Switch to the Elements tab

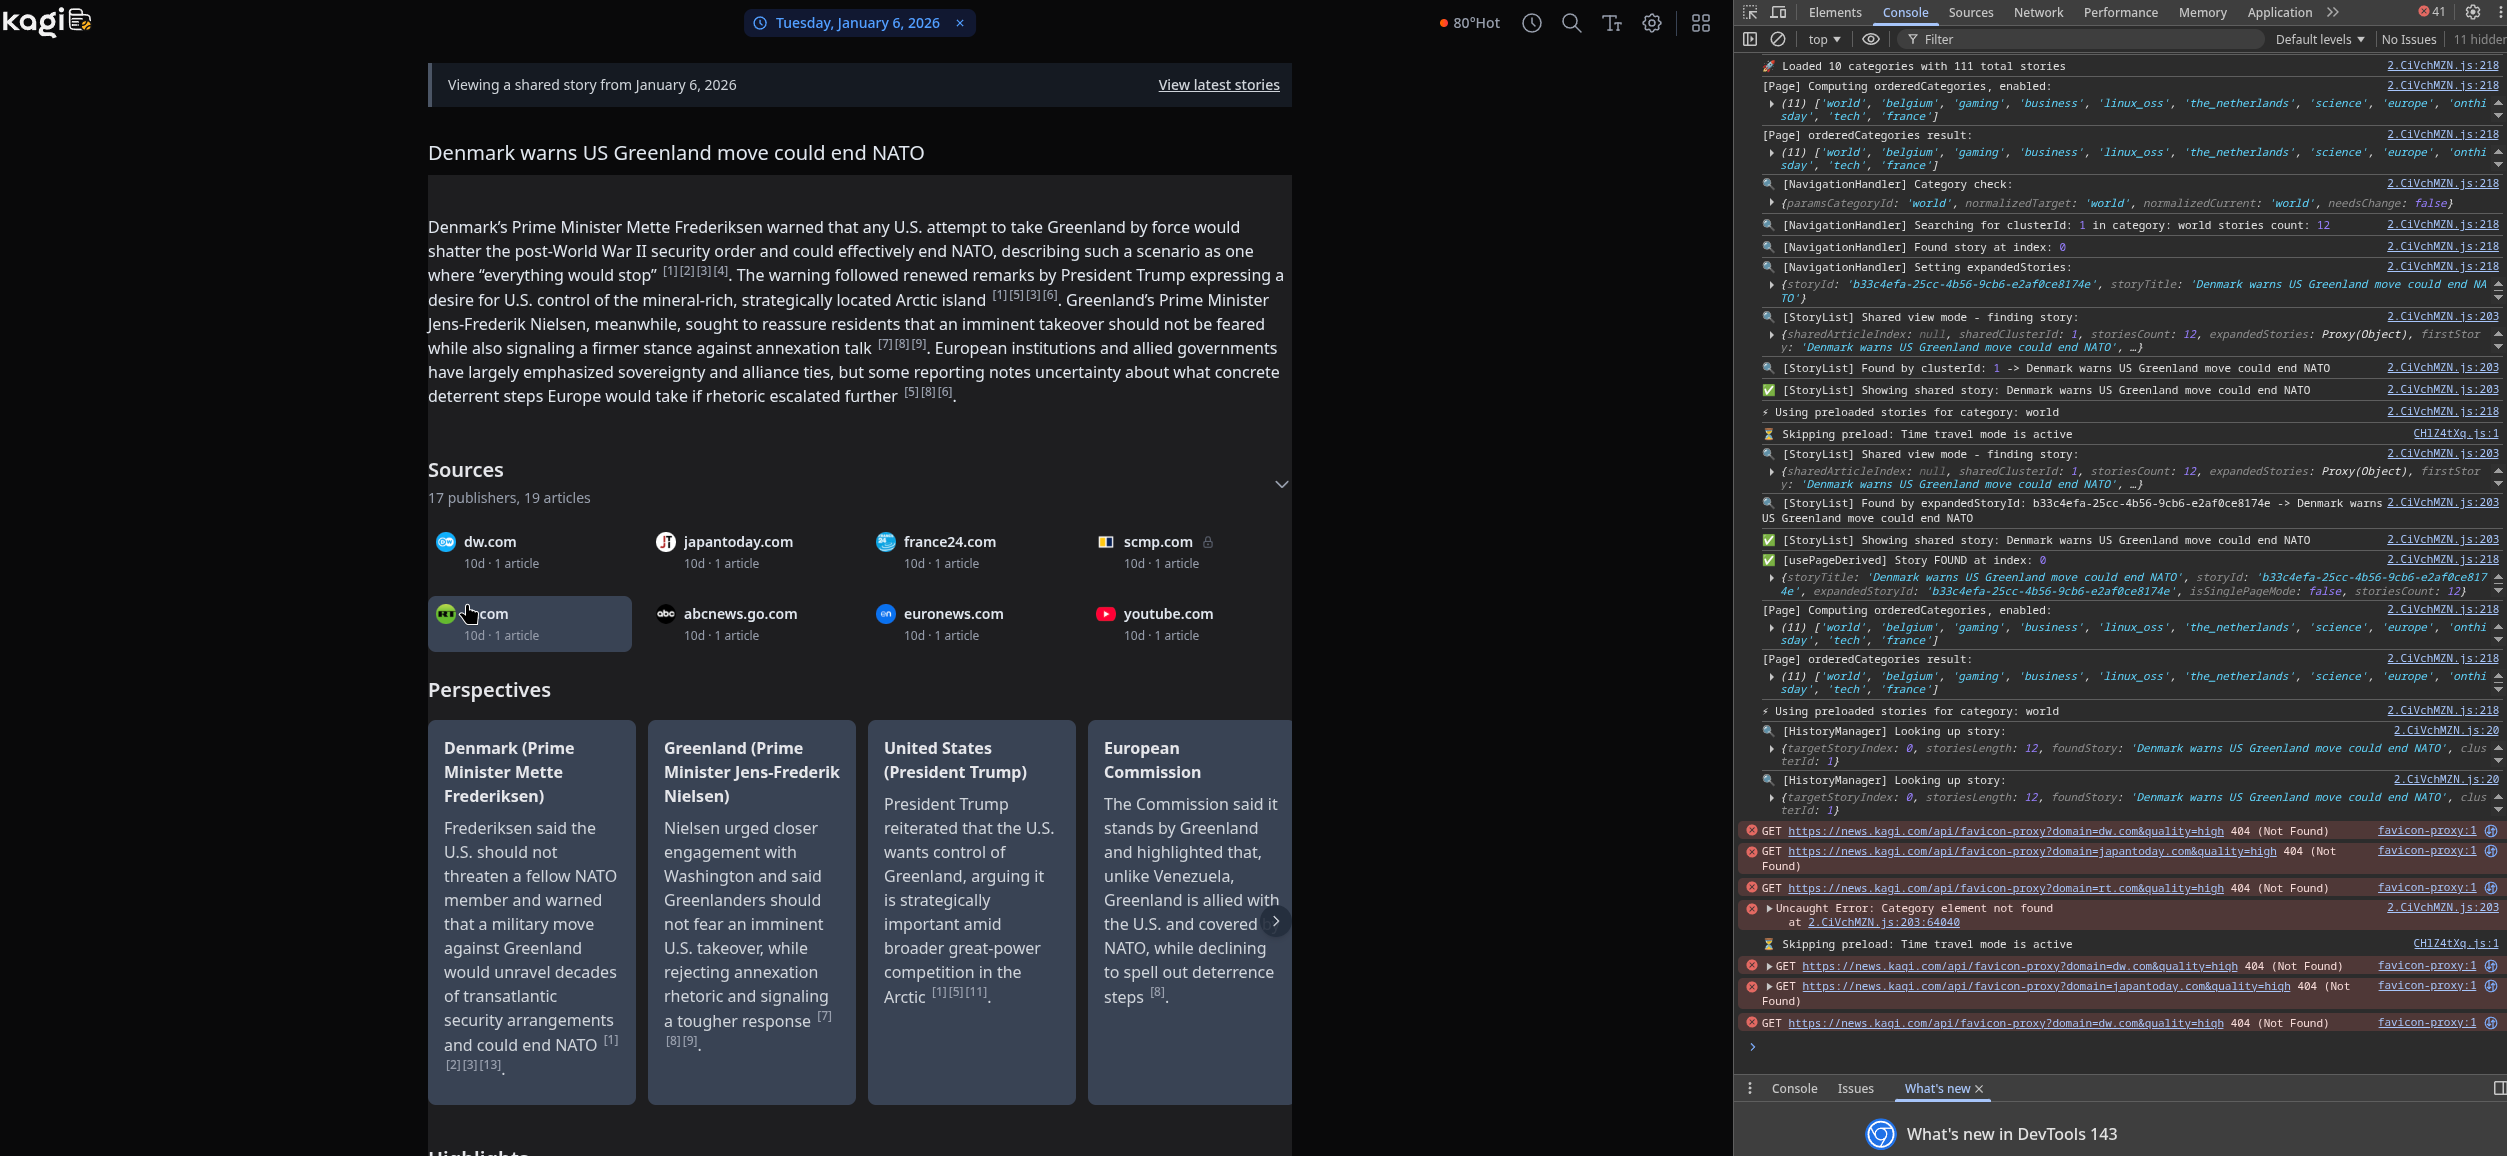click(x=1834, y=13)
